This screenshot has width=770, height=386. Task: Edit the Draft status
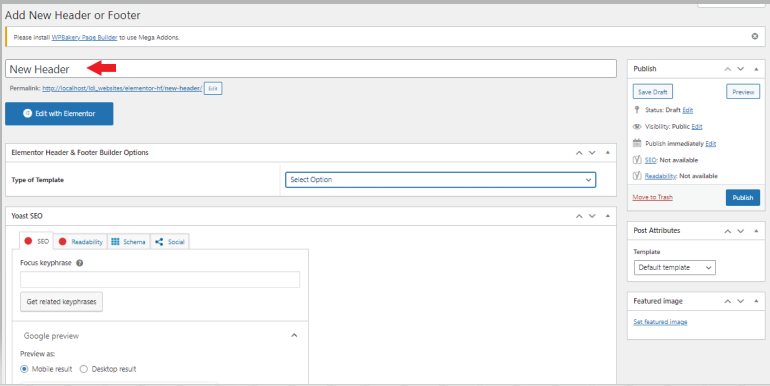tap(688, 110)
